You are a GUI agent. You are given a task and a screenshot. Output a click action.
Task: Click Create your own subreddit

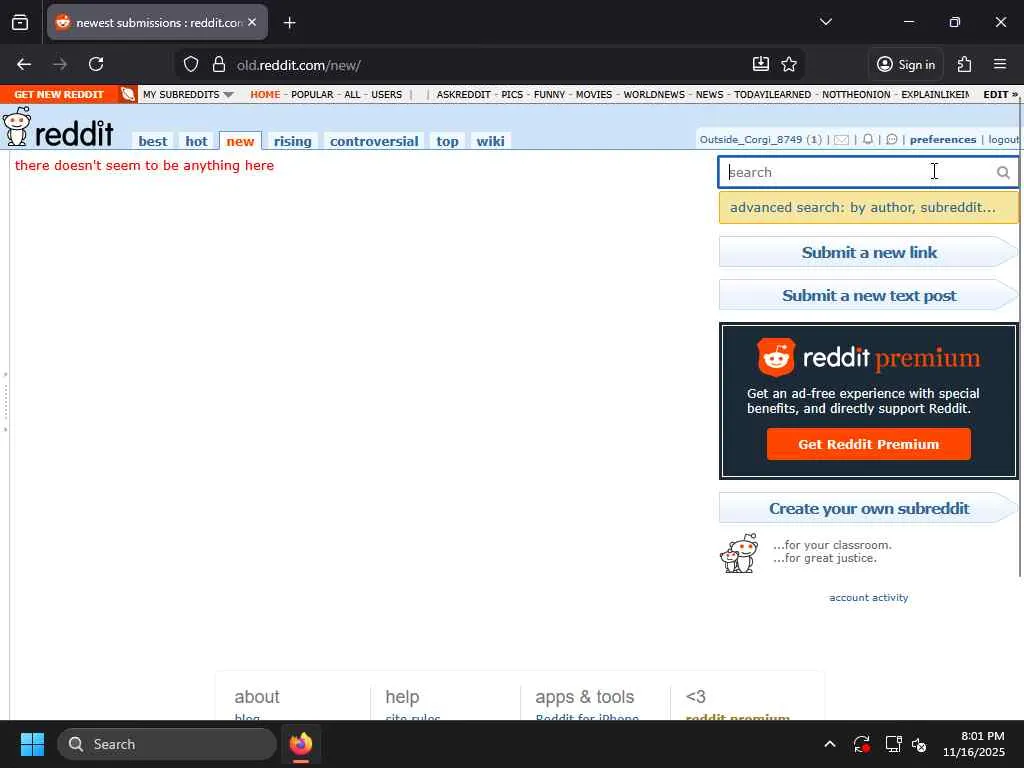click(x=869, y=509)
